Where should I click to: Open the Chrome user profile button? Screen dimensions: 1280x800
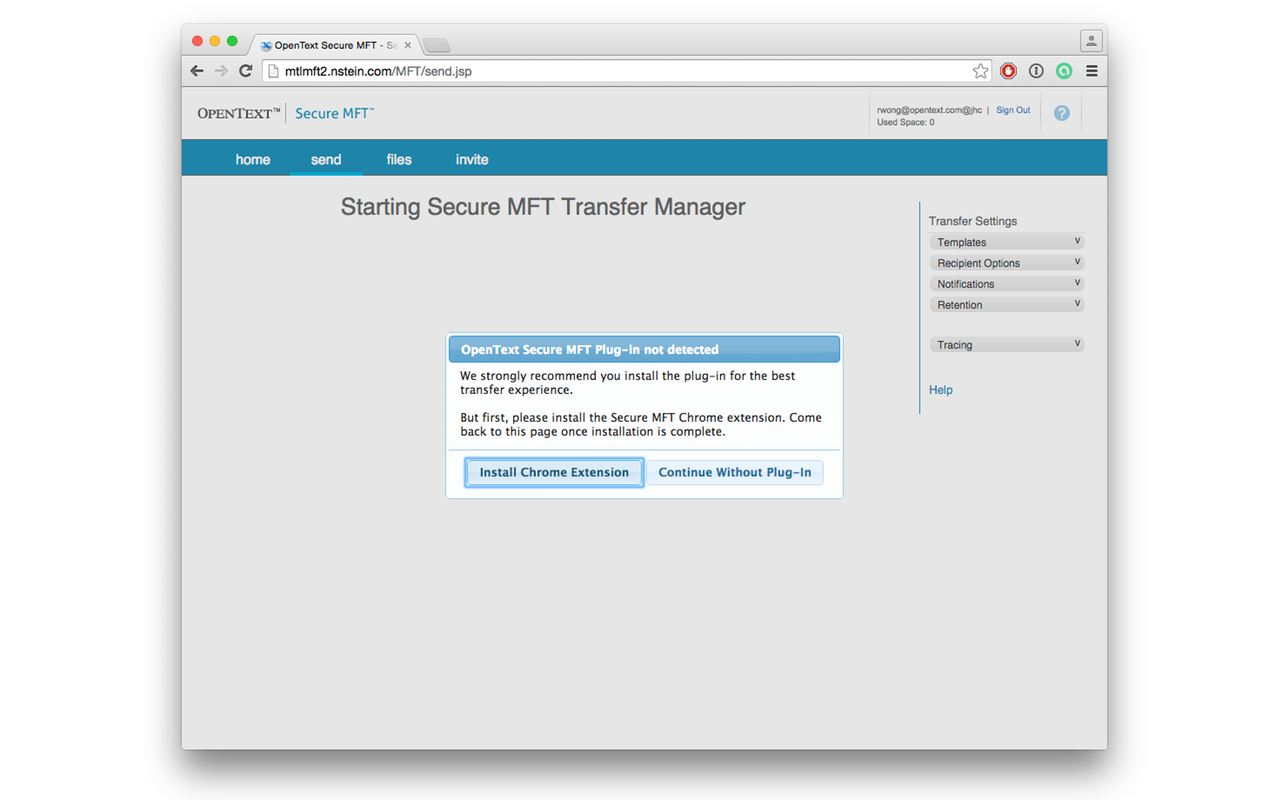1090,40
